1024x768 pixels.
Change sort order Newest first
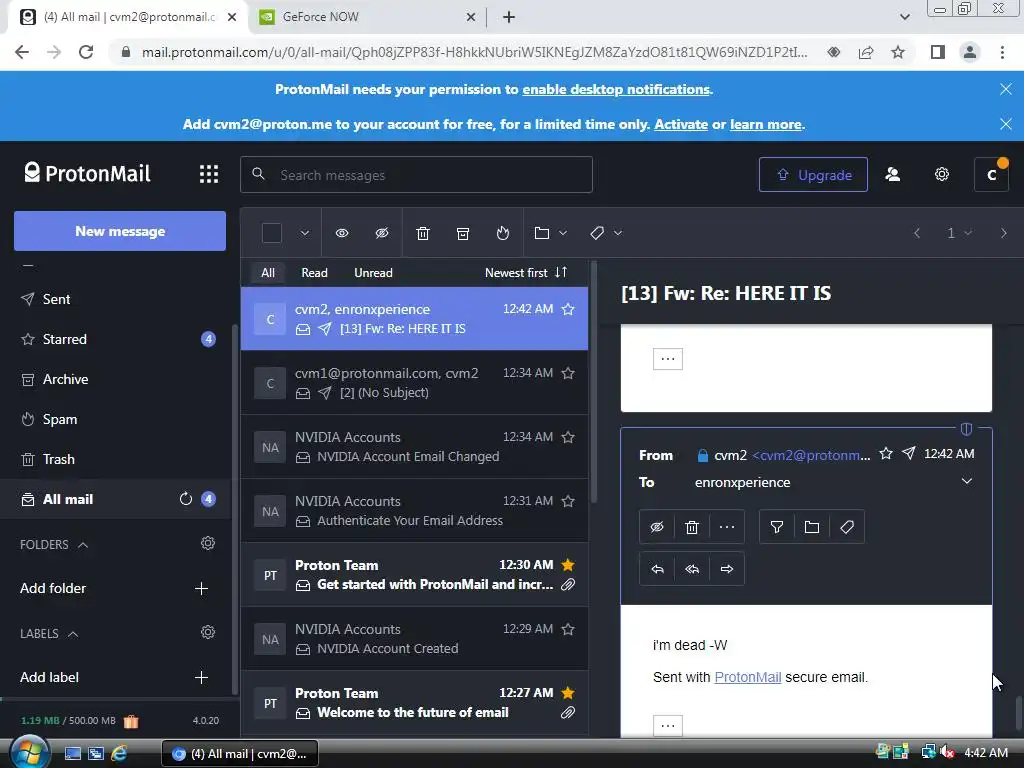pos(526,273)
